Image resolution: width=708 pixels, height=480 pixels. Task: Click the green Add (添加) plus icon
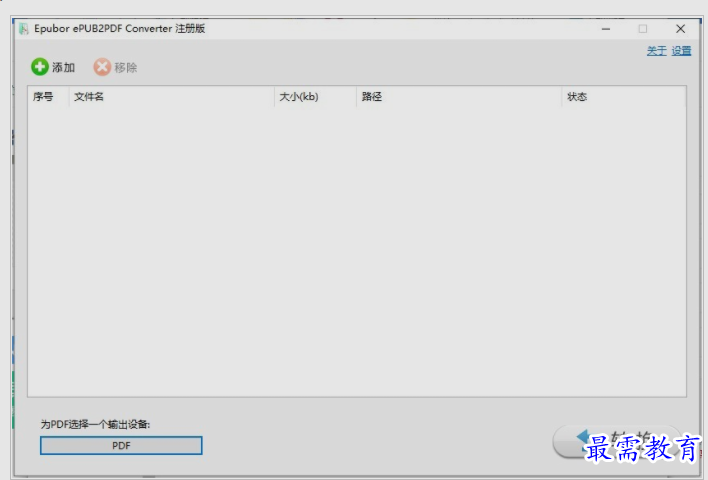[40, 67]
